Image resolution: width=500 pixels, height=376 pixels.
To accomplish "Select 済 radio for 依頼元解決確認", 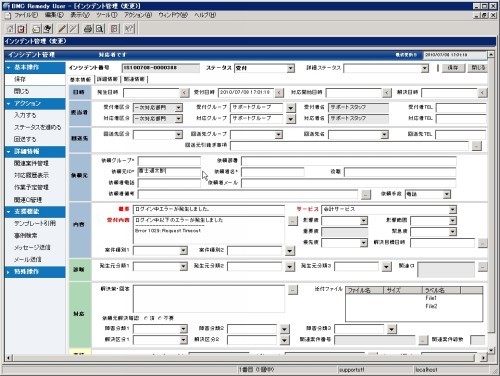I will tap(146, 318).
